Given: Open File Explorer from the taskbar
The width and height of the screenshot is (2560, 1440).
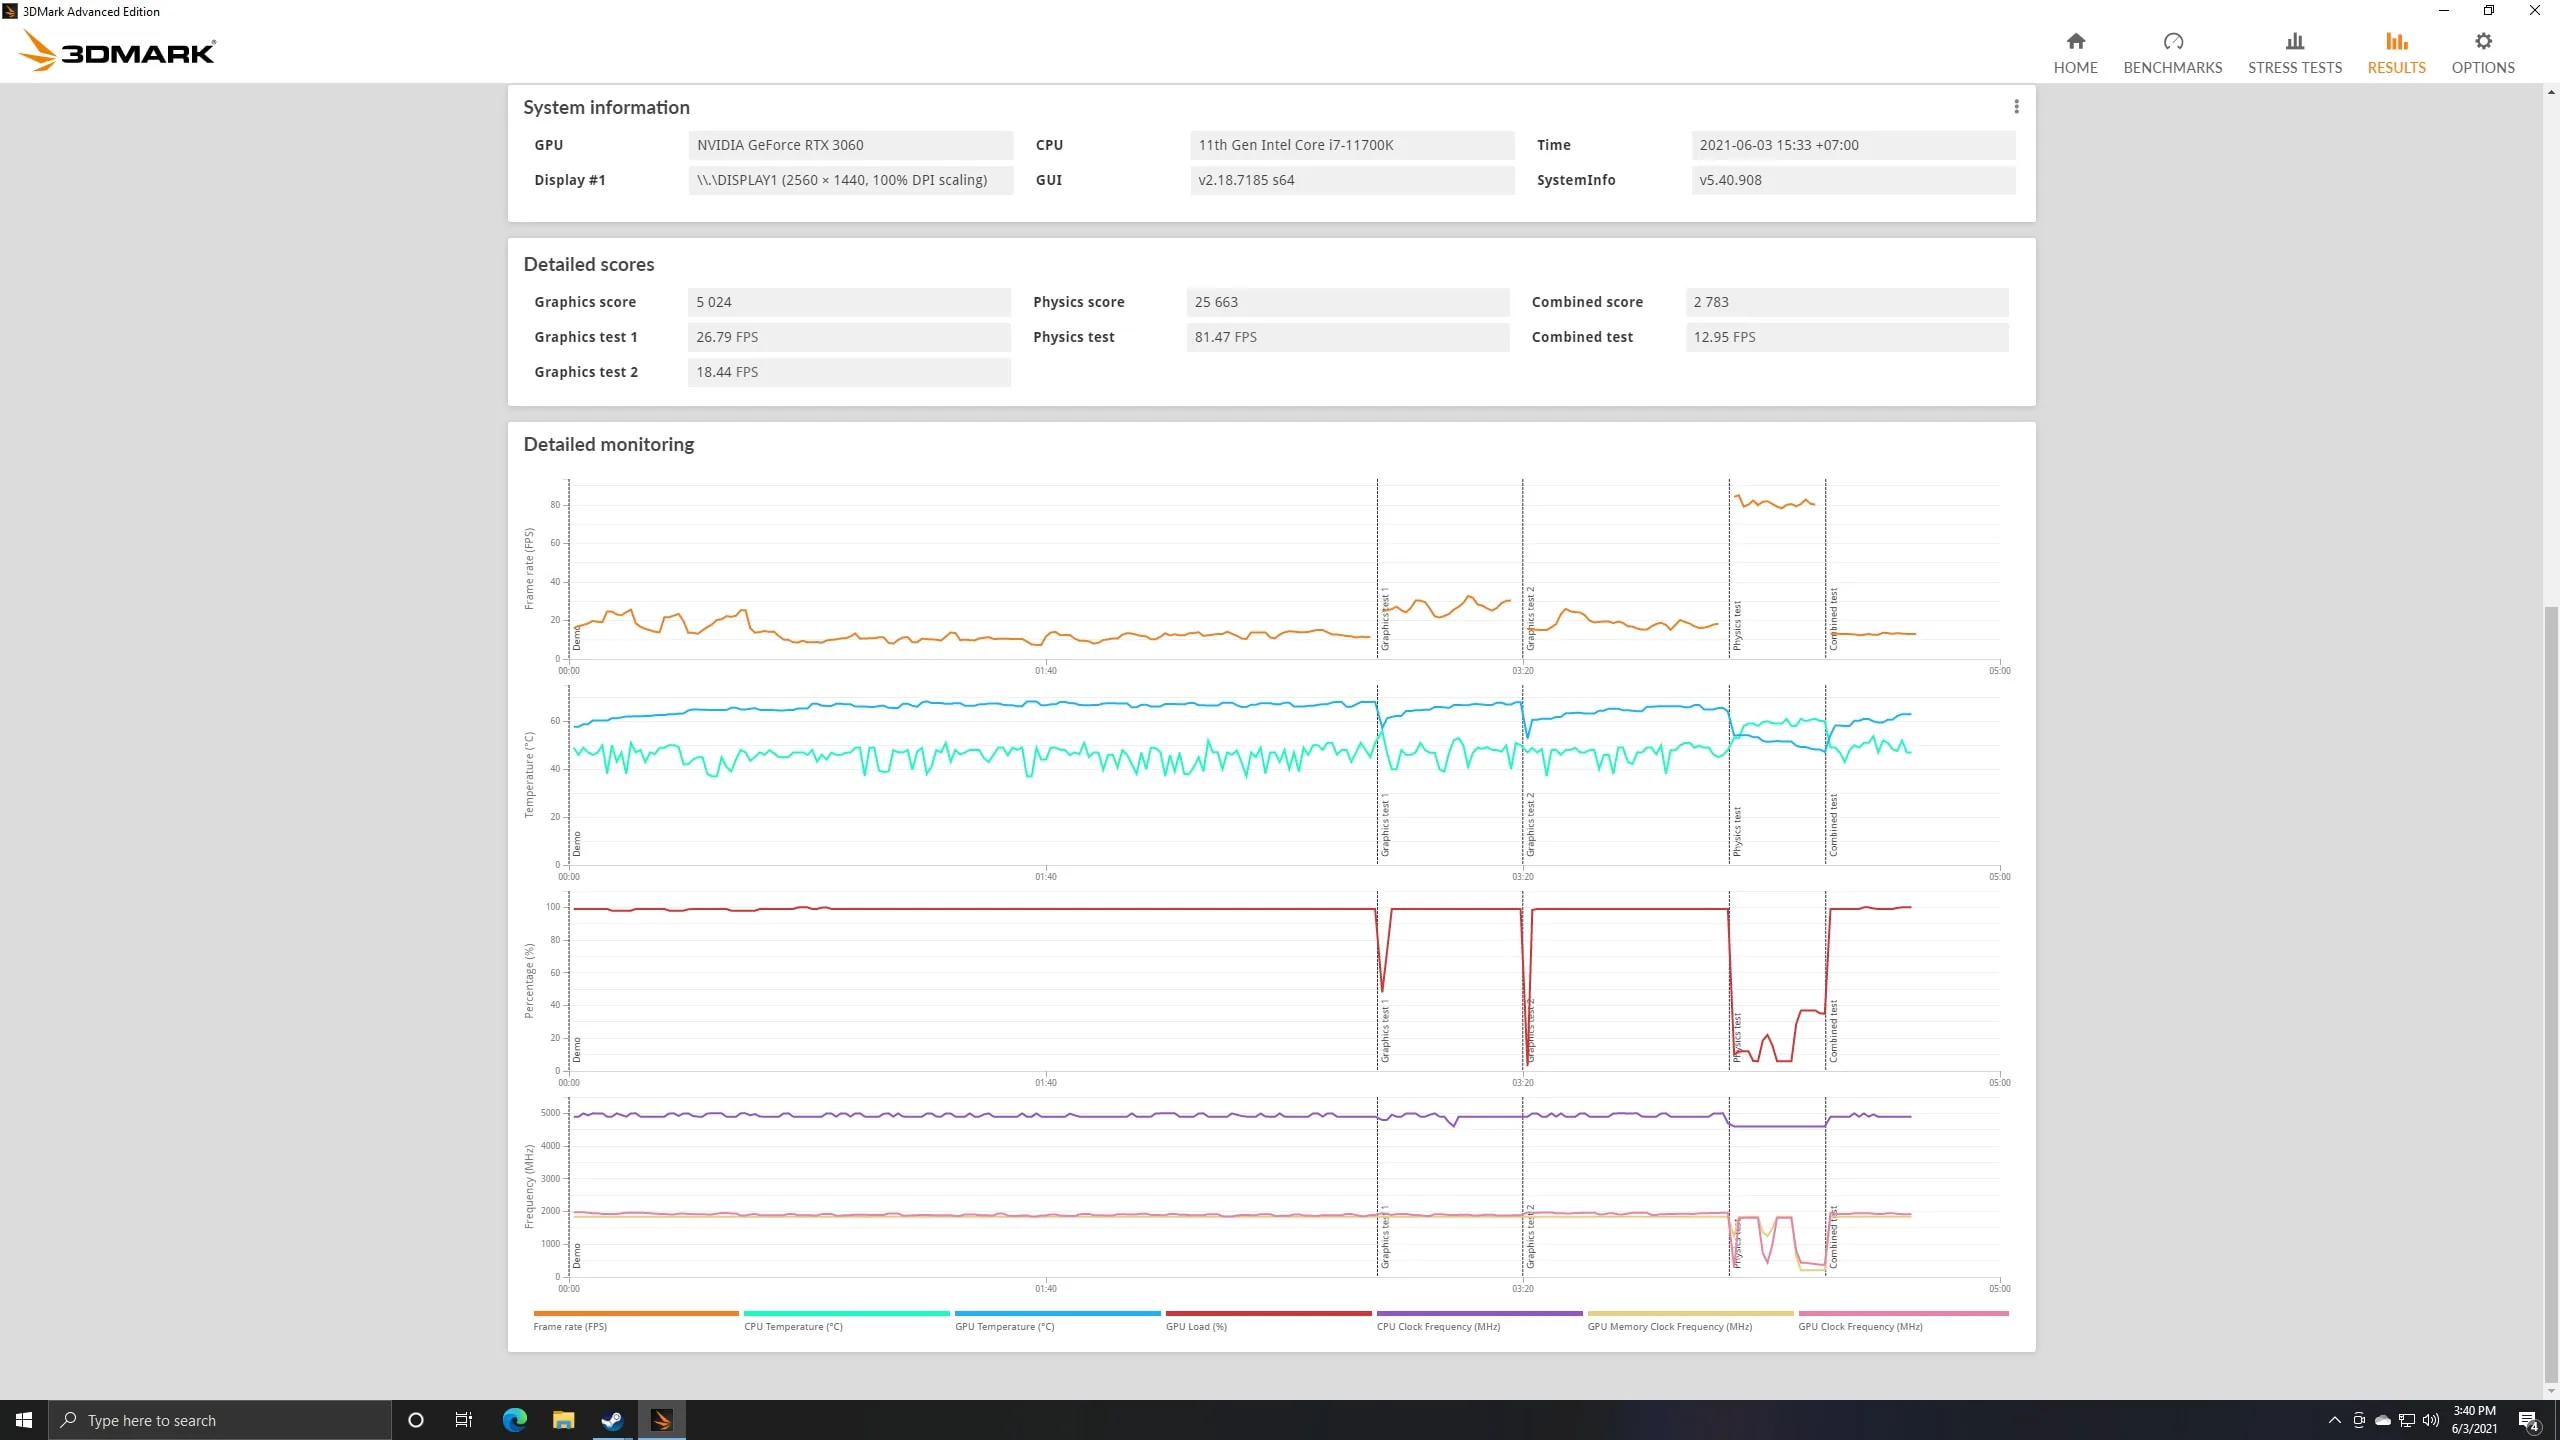Looking at the screenshot, I should pos(563,1420).
